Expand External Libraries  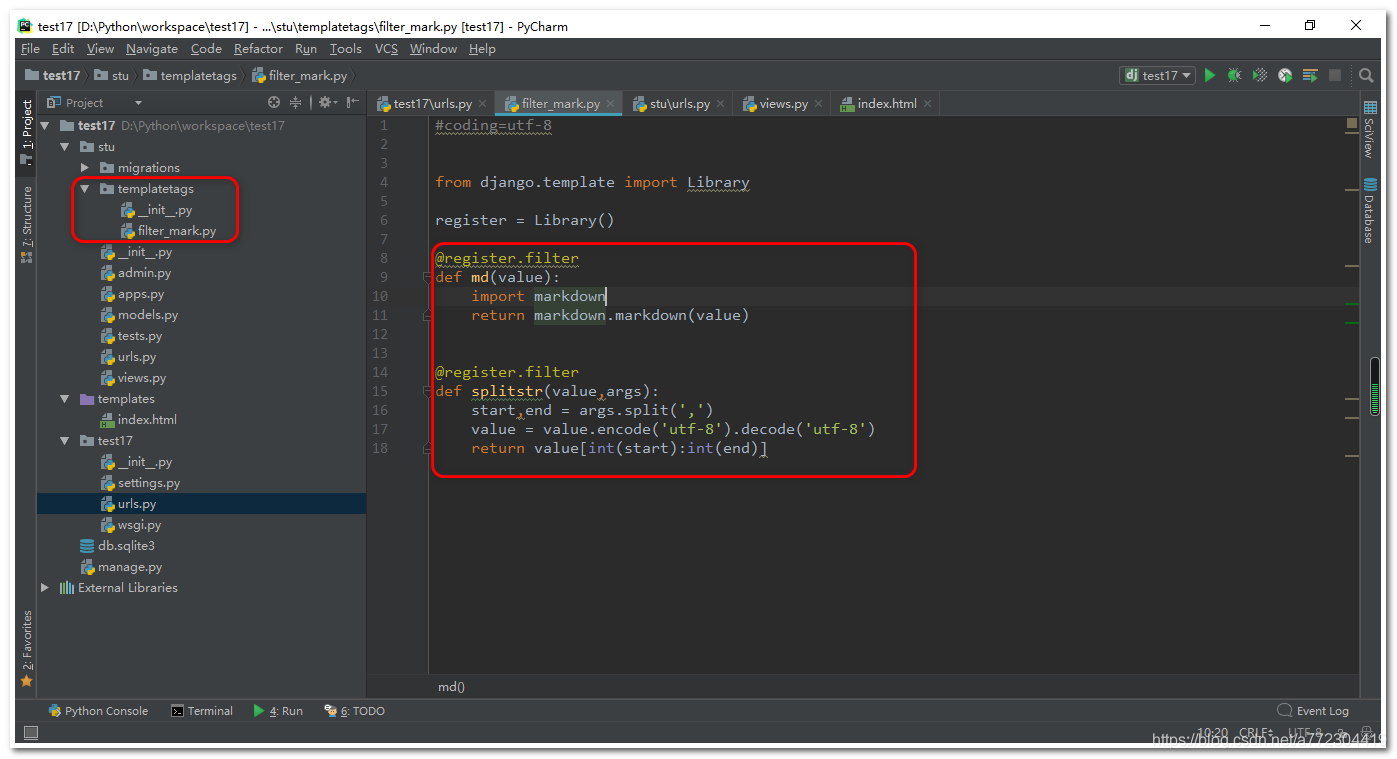(45, 588)
